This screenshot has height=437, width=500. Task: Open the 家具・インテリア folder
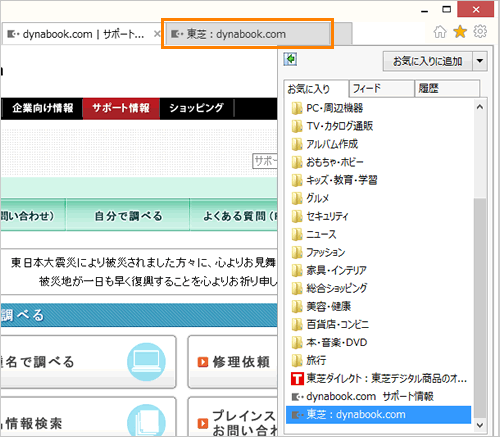tap(329, 270)
